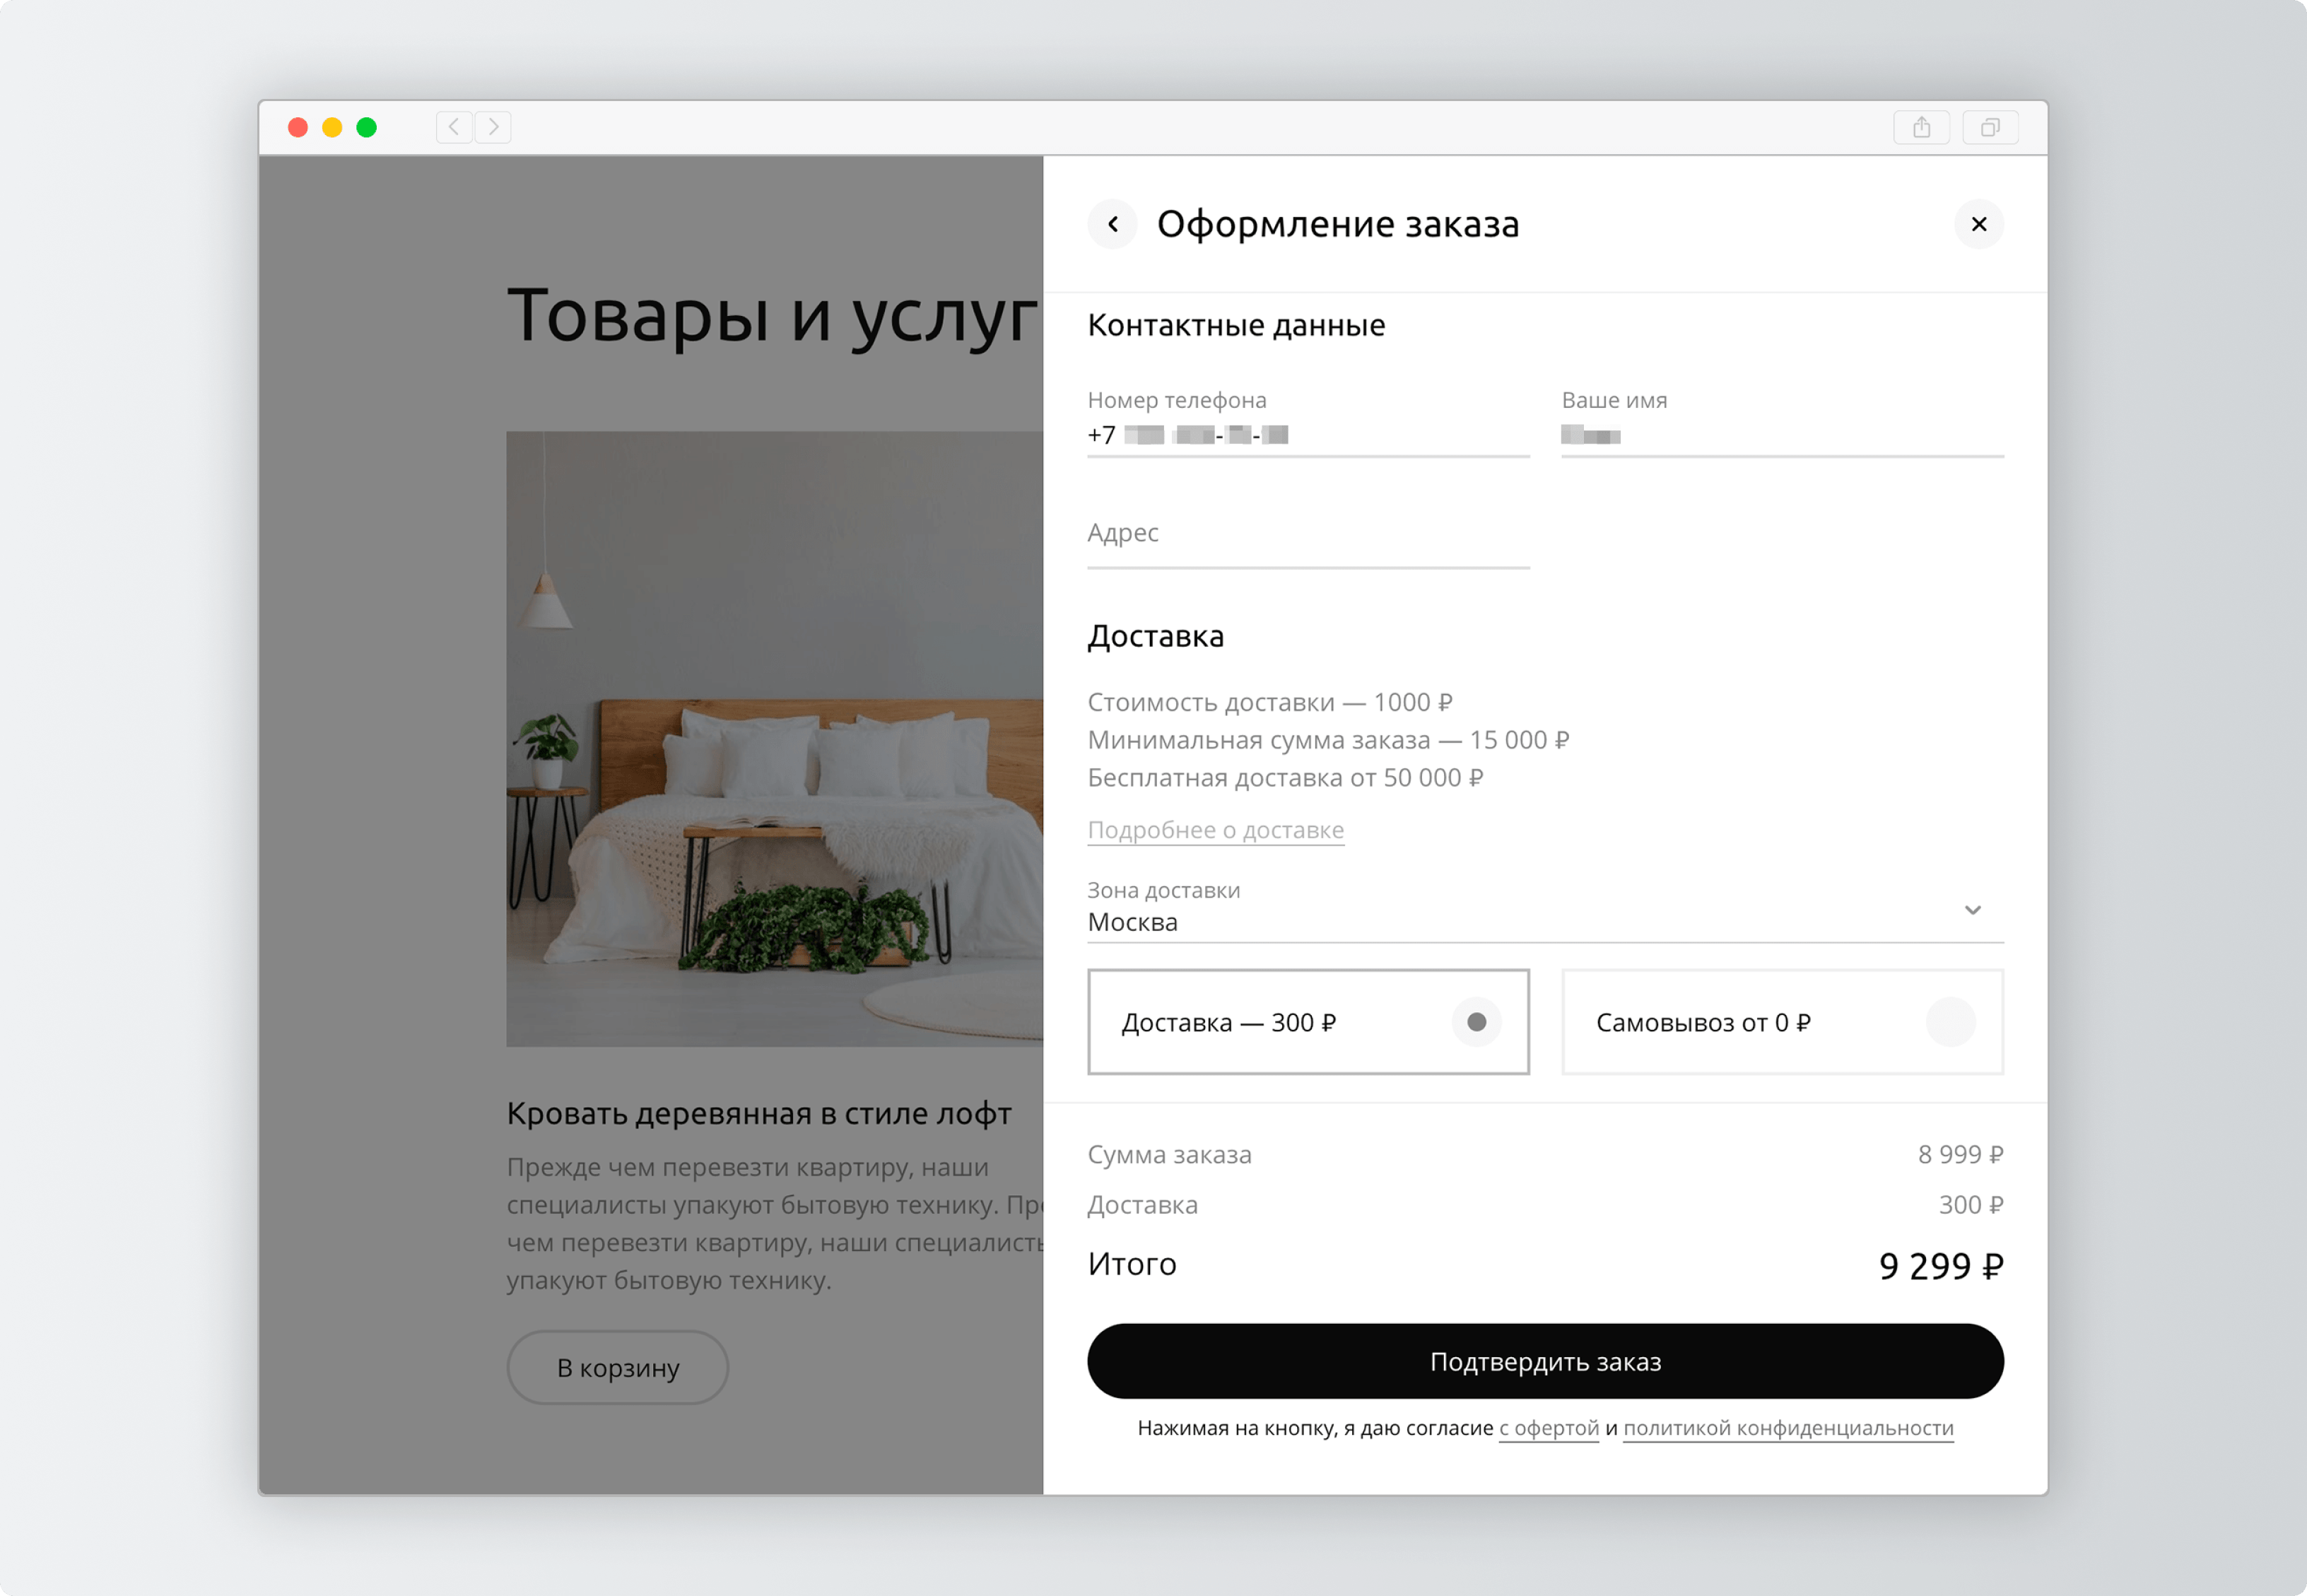Click the back arrow beside Оформление заказа
2307x1596 pixels.
pyautogui.click(x=1112, y=224)
